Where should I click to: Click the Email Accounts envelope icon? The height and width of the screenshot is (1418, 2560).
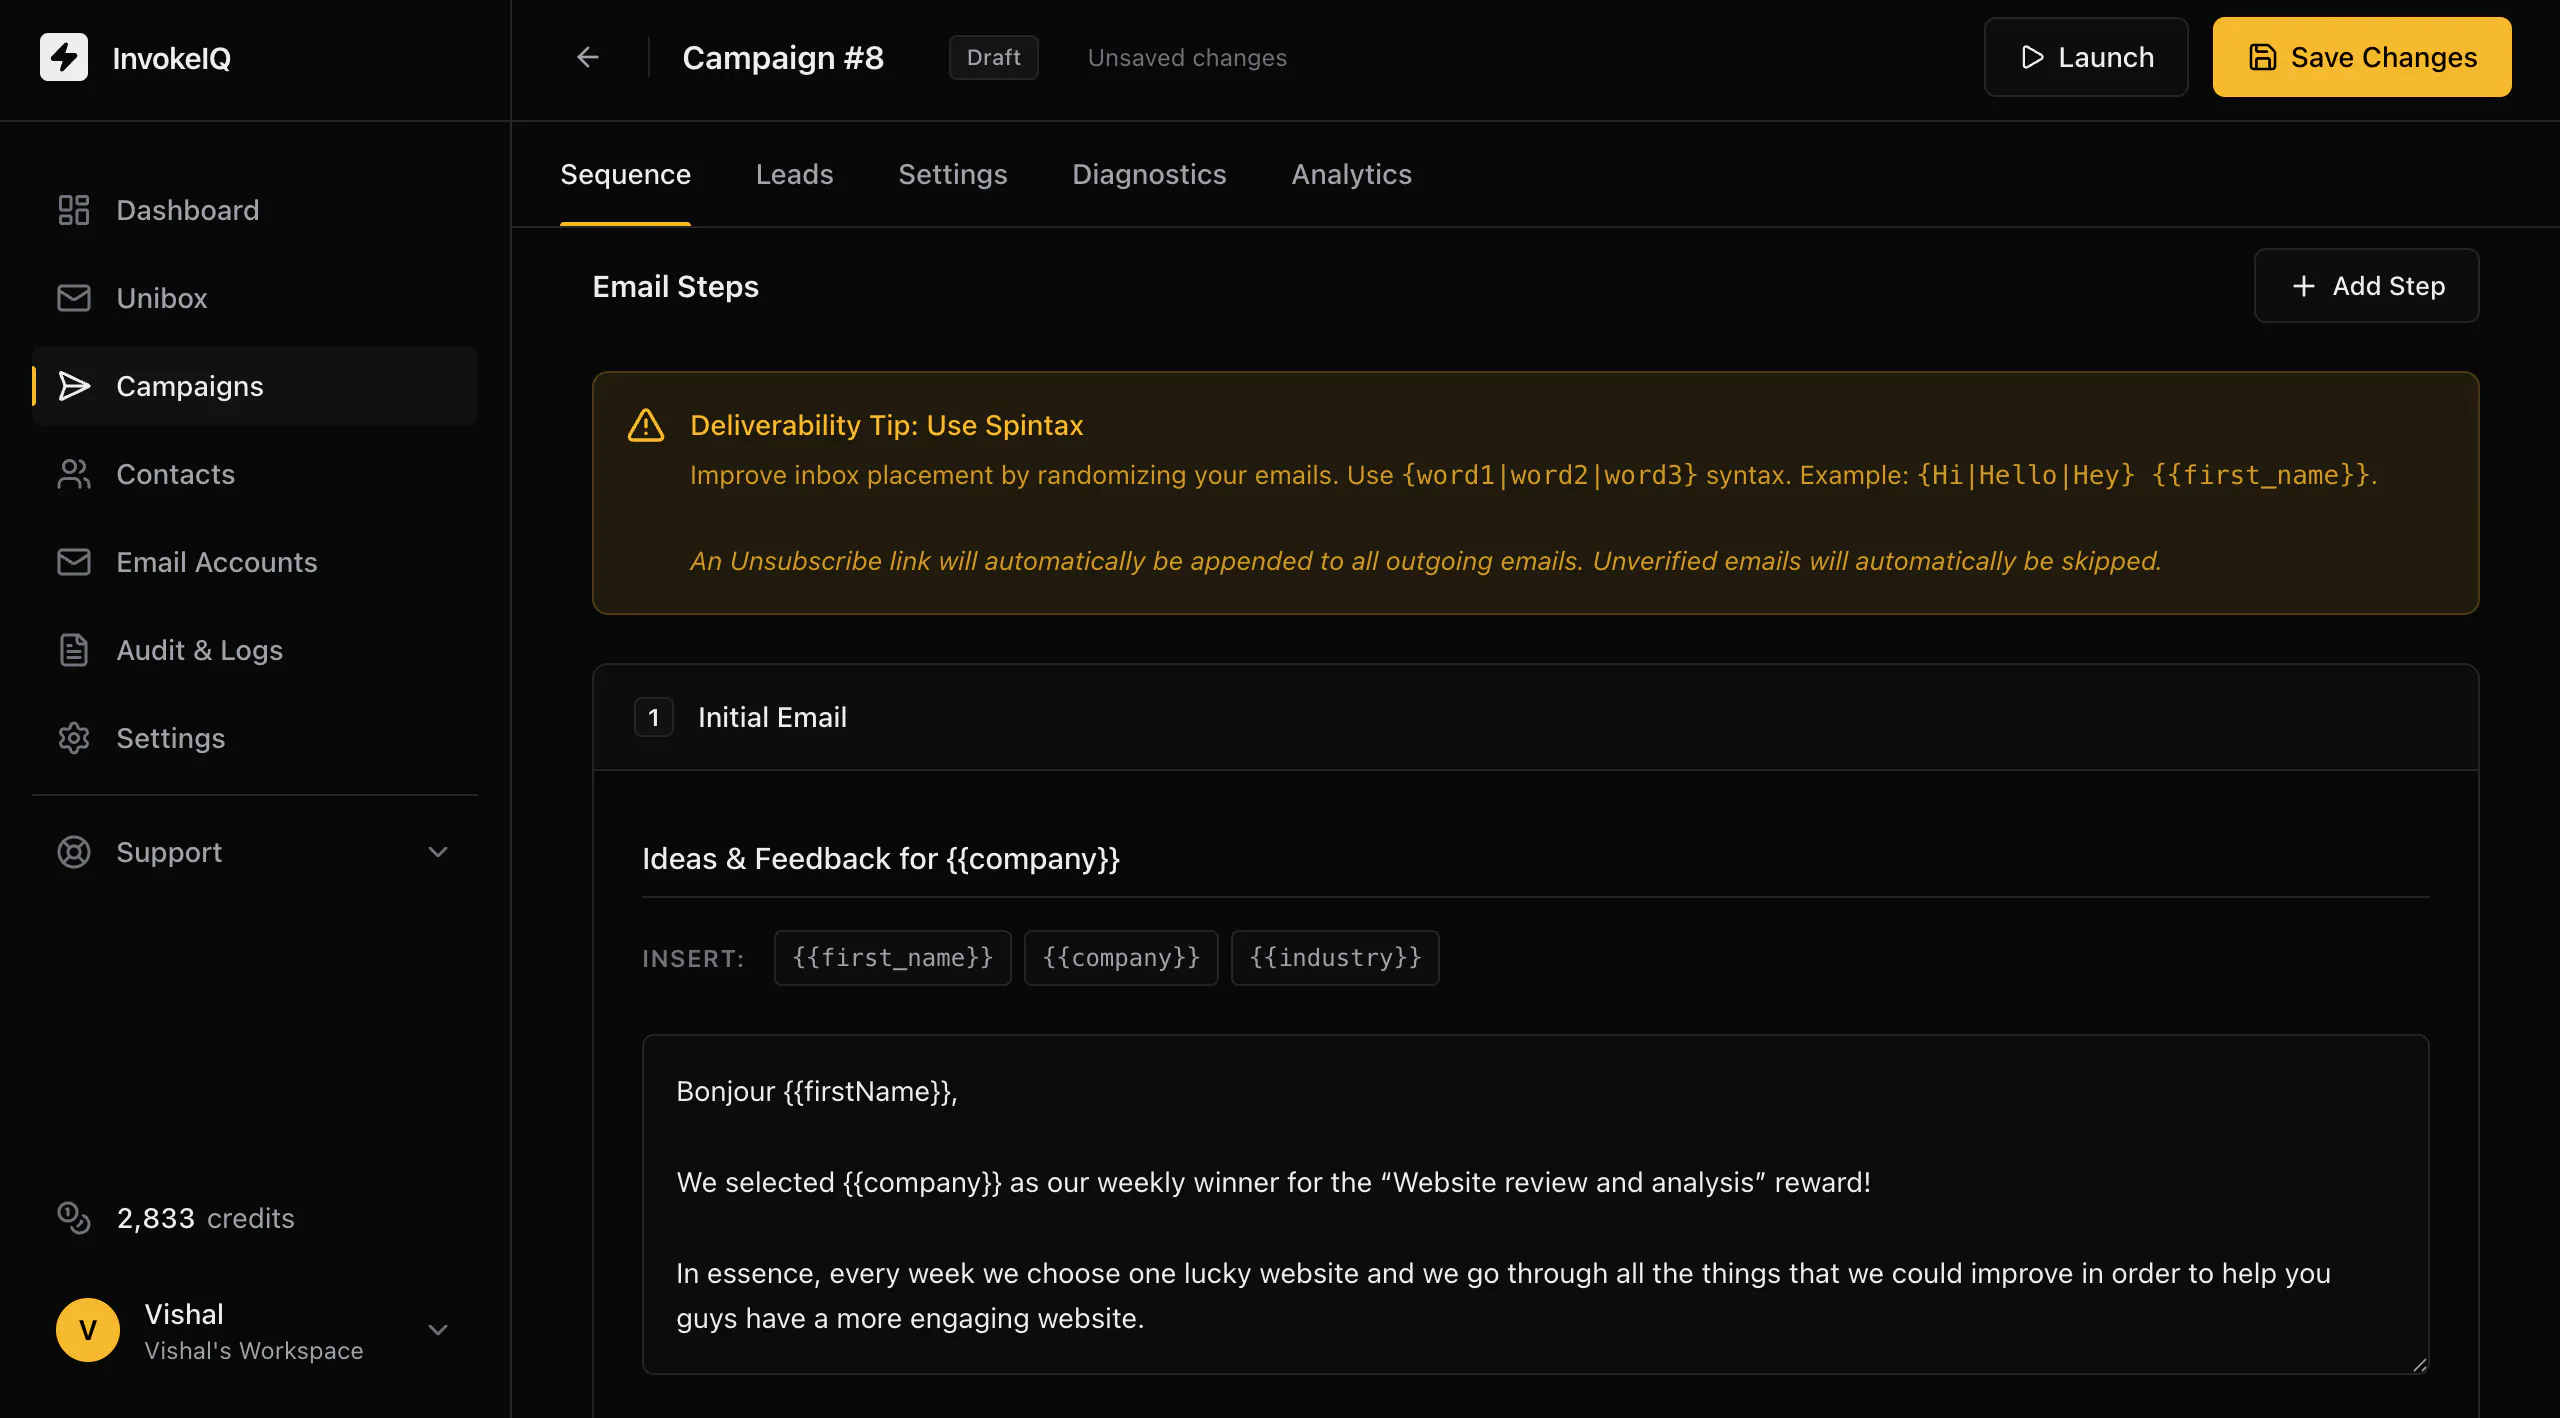tap(74, 562)
